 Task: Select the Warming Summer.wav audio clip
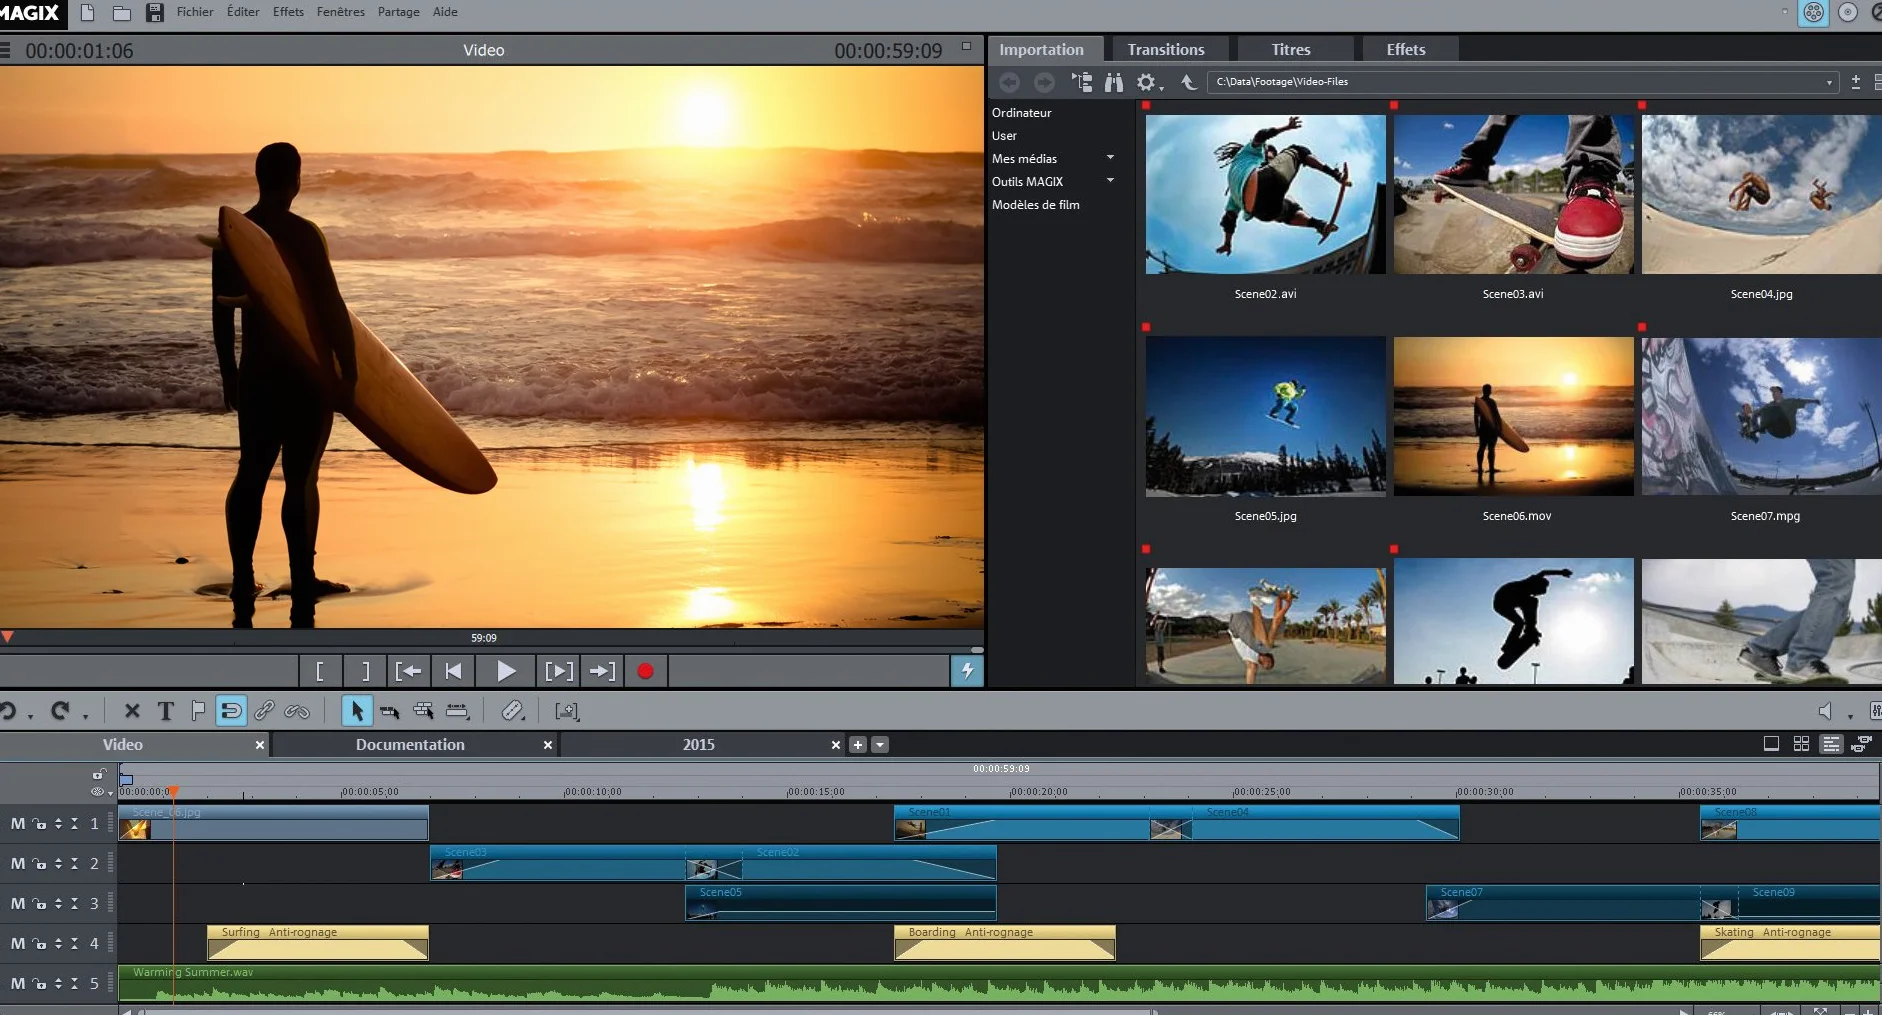[999, 983]
